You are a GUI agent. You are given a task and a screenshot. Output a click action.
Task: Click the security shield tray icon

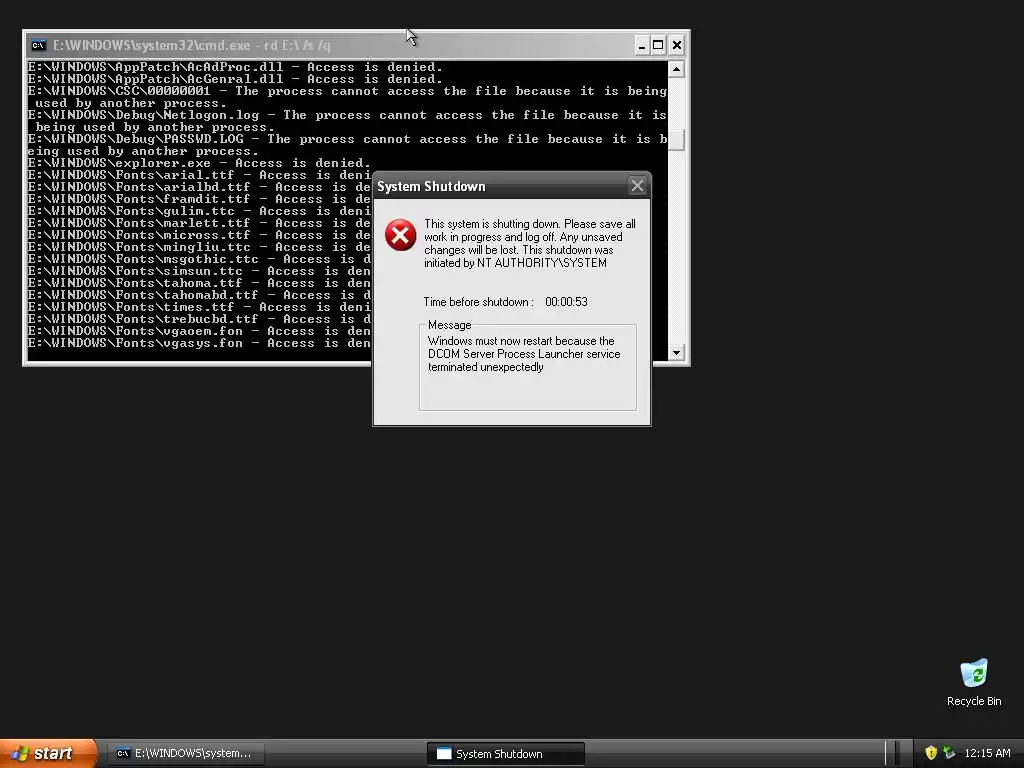tap(931, 753)
